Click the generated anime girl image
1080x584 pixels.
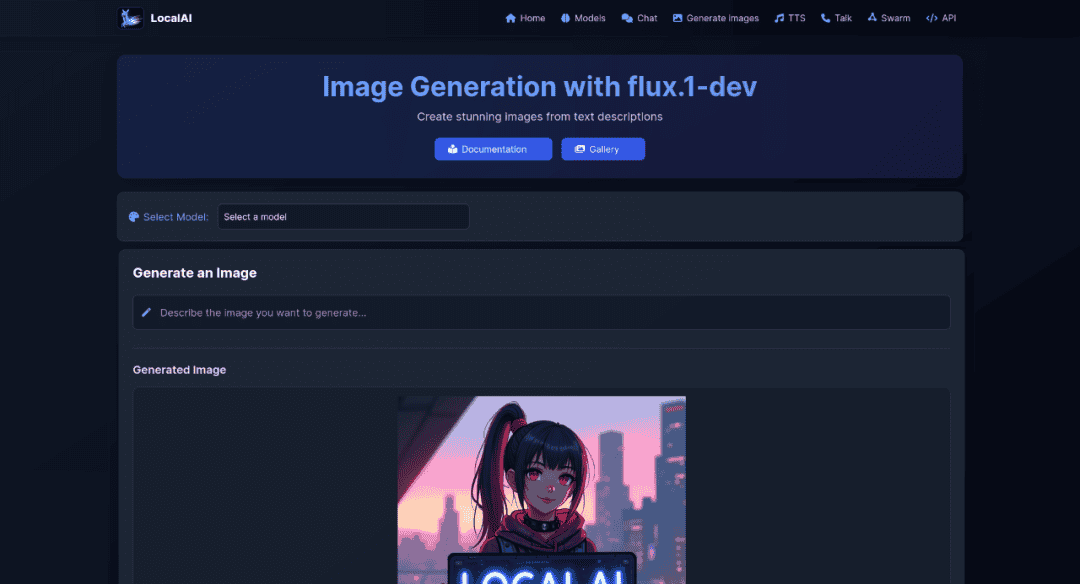click(541, 488)
